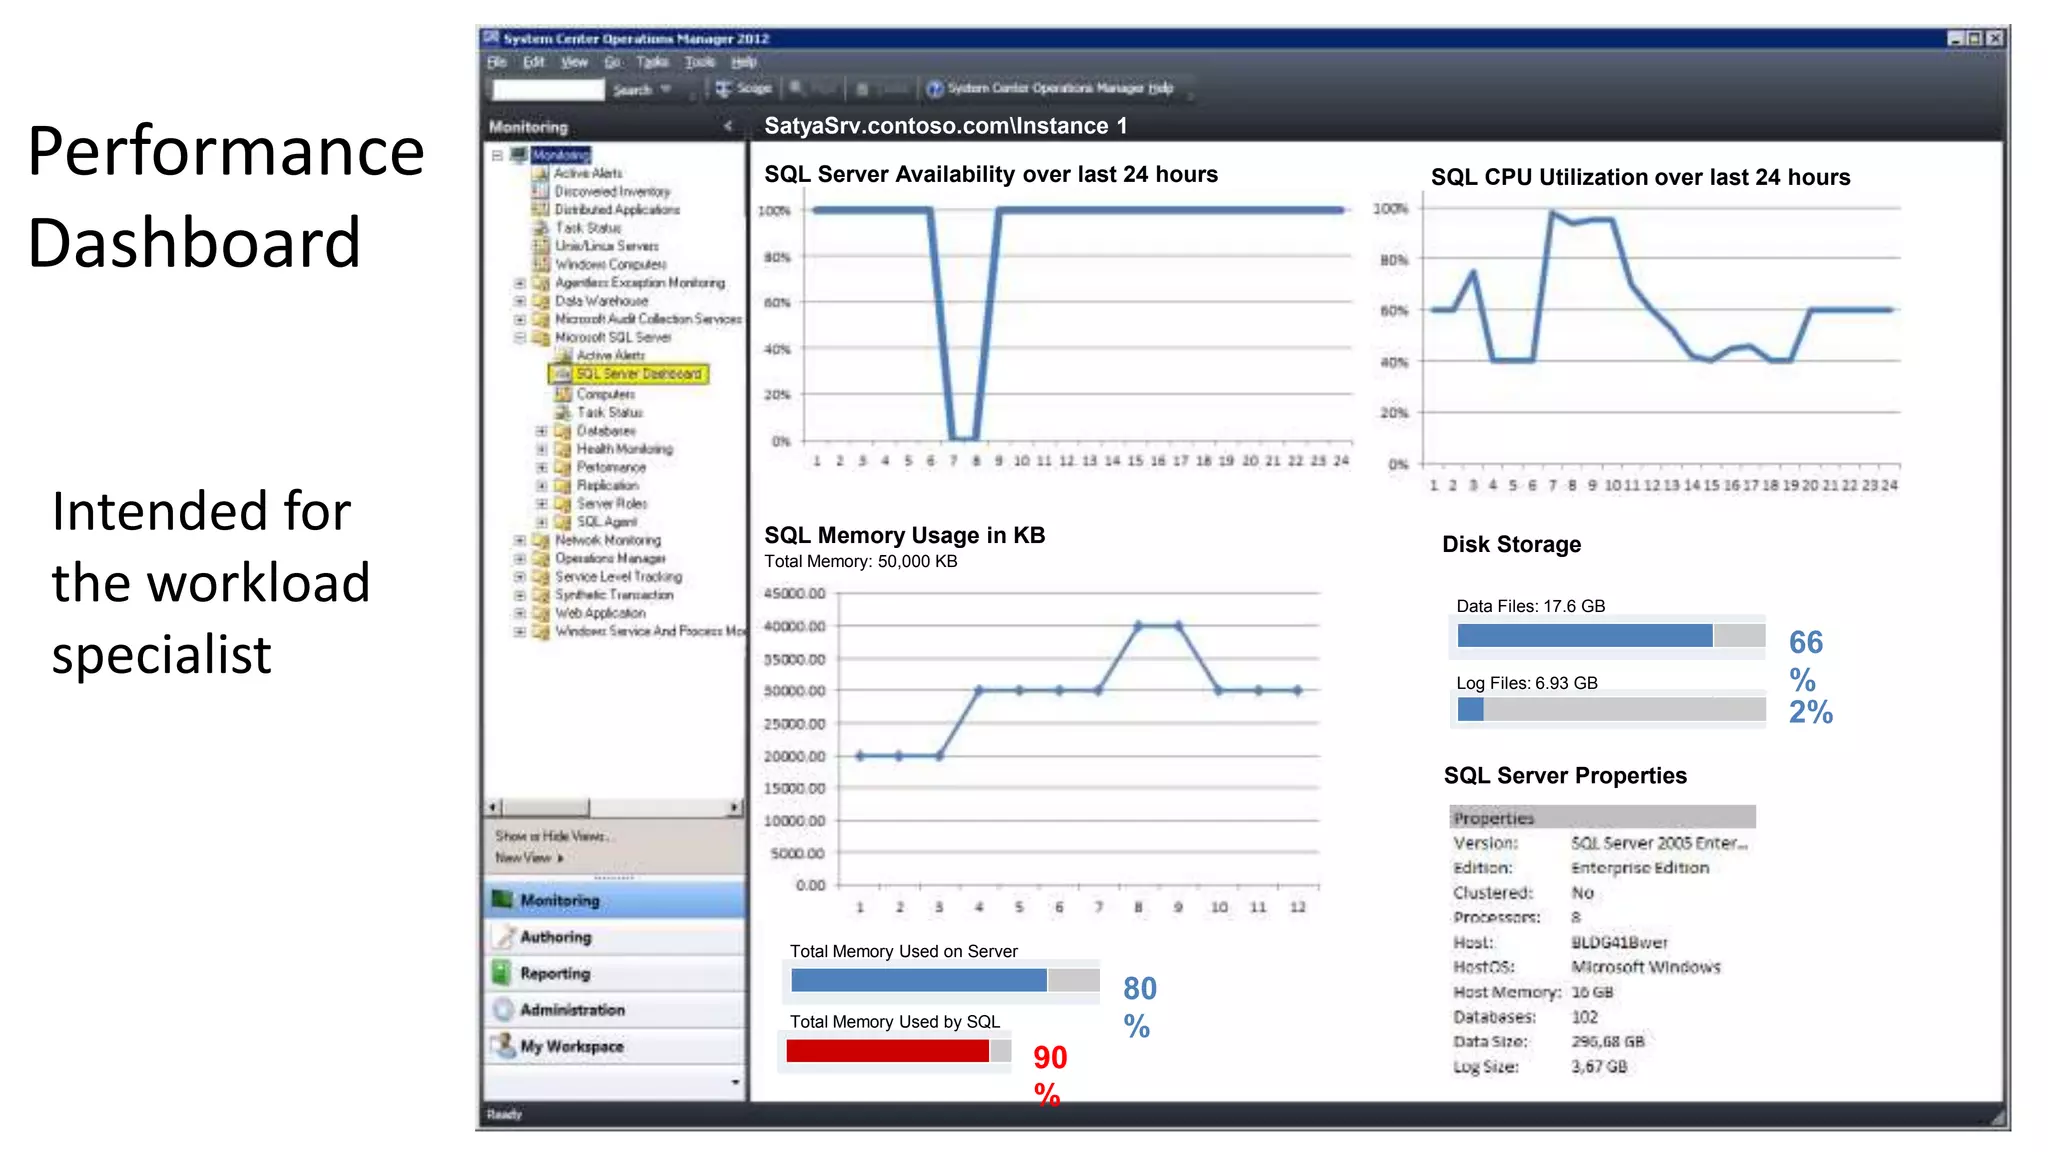Collapse the Microsoft SQL Server node

tap(519, 337)
